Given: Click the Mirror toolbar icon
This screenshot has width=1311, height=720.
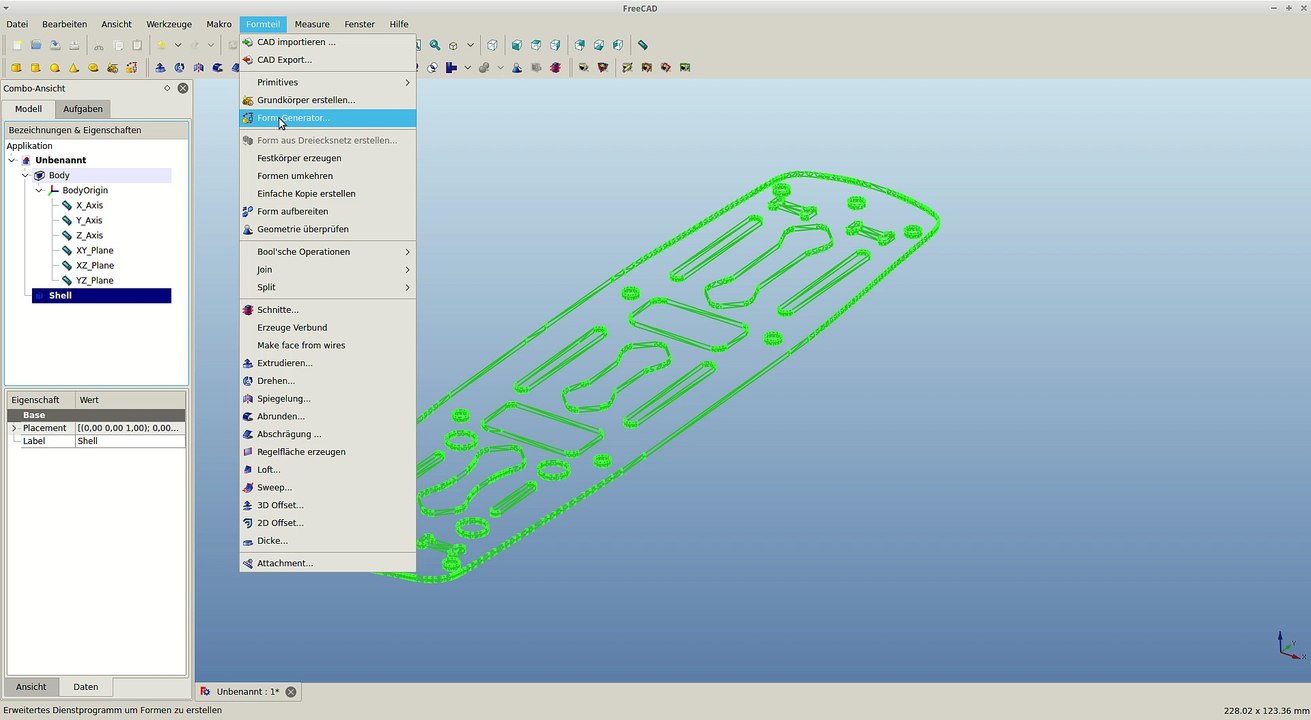Looking at the screenshot, I should (x=198, y=68).
